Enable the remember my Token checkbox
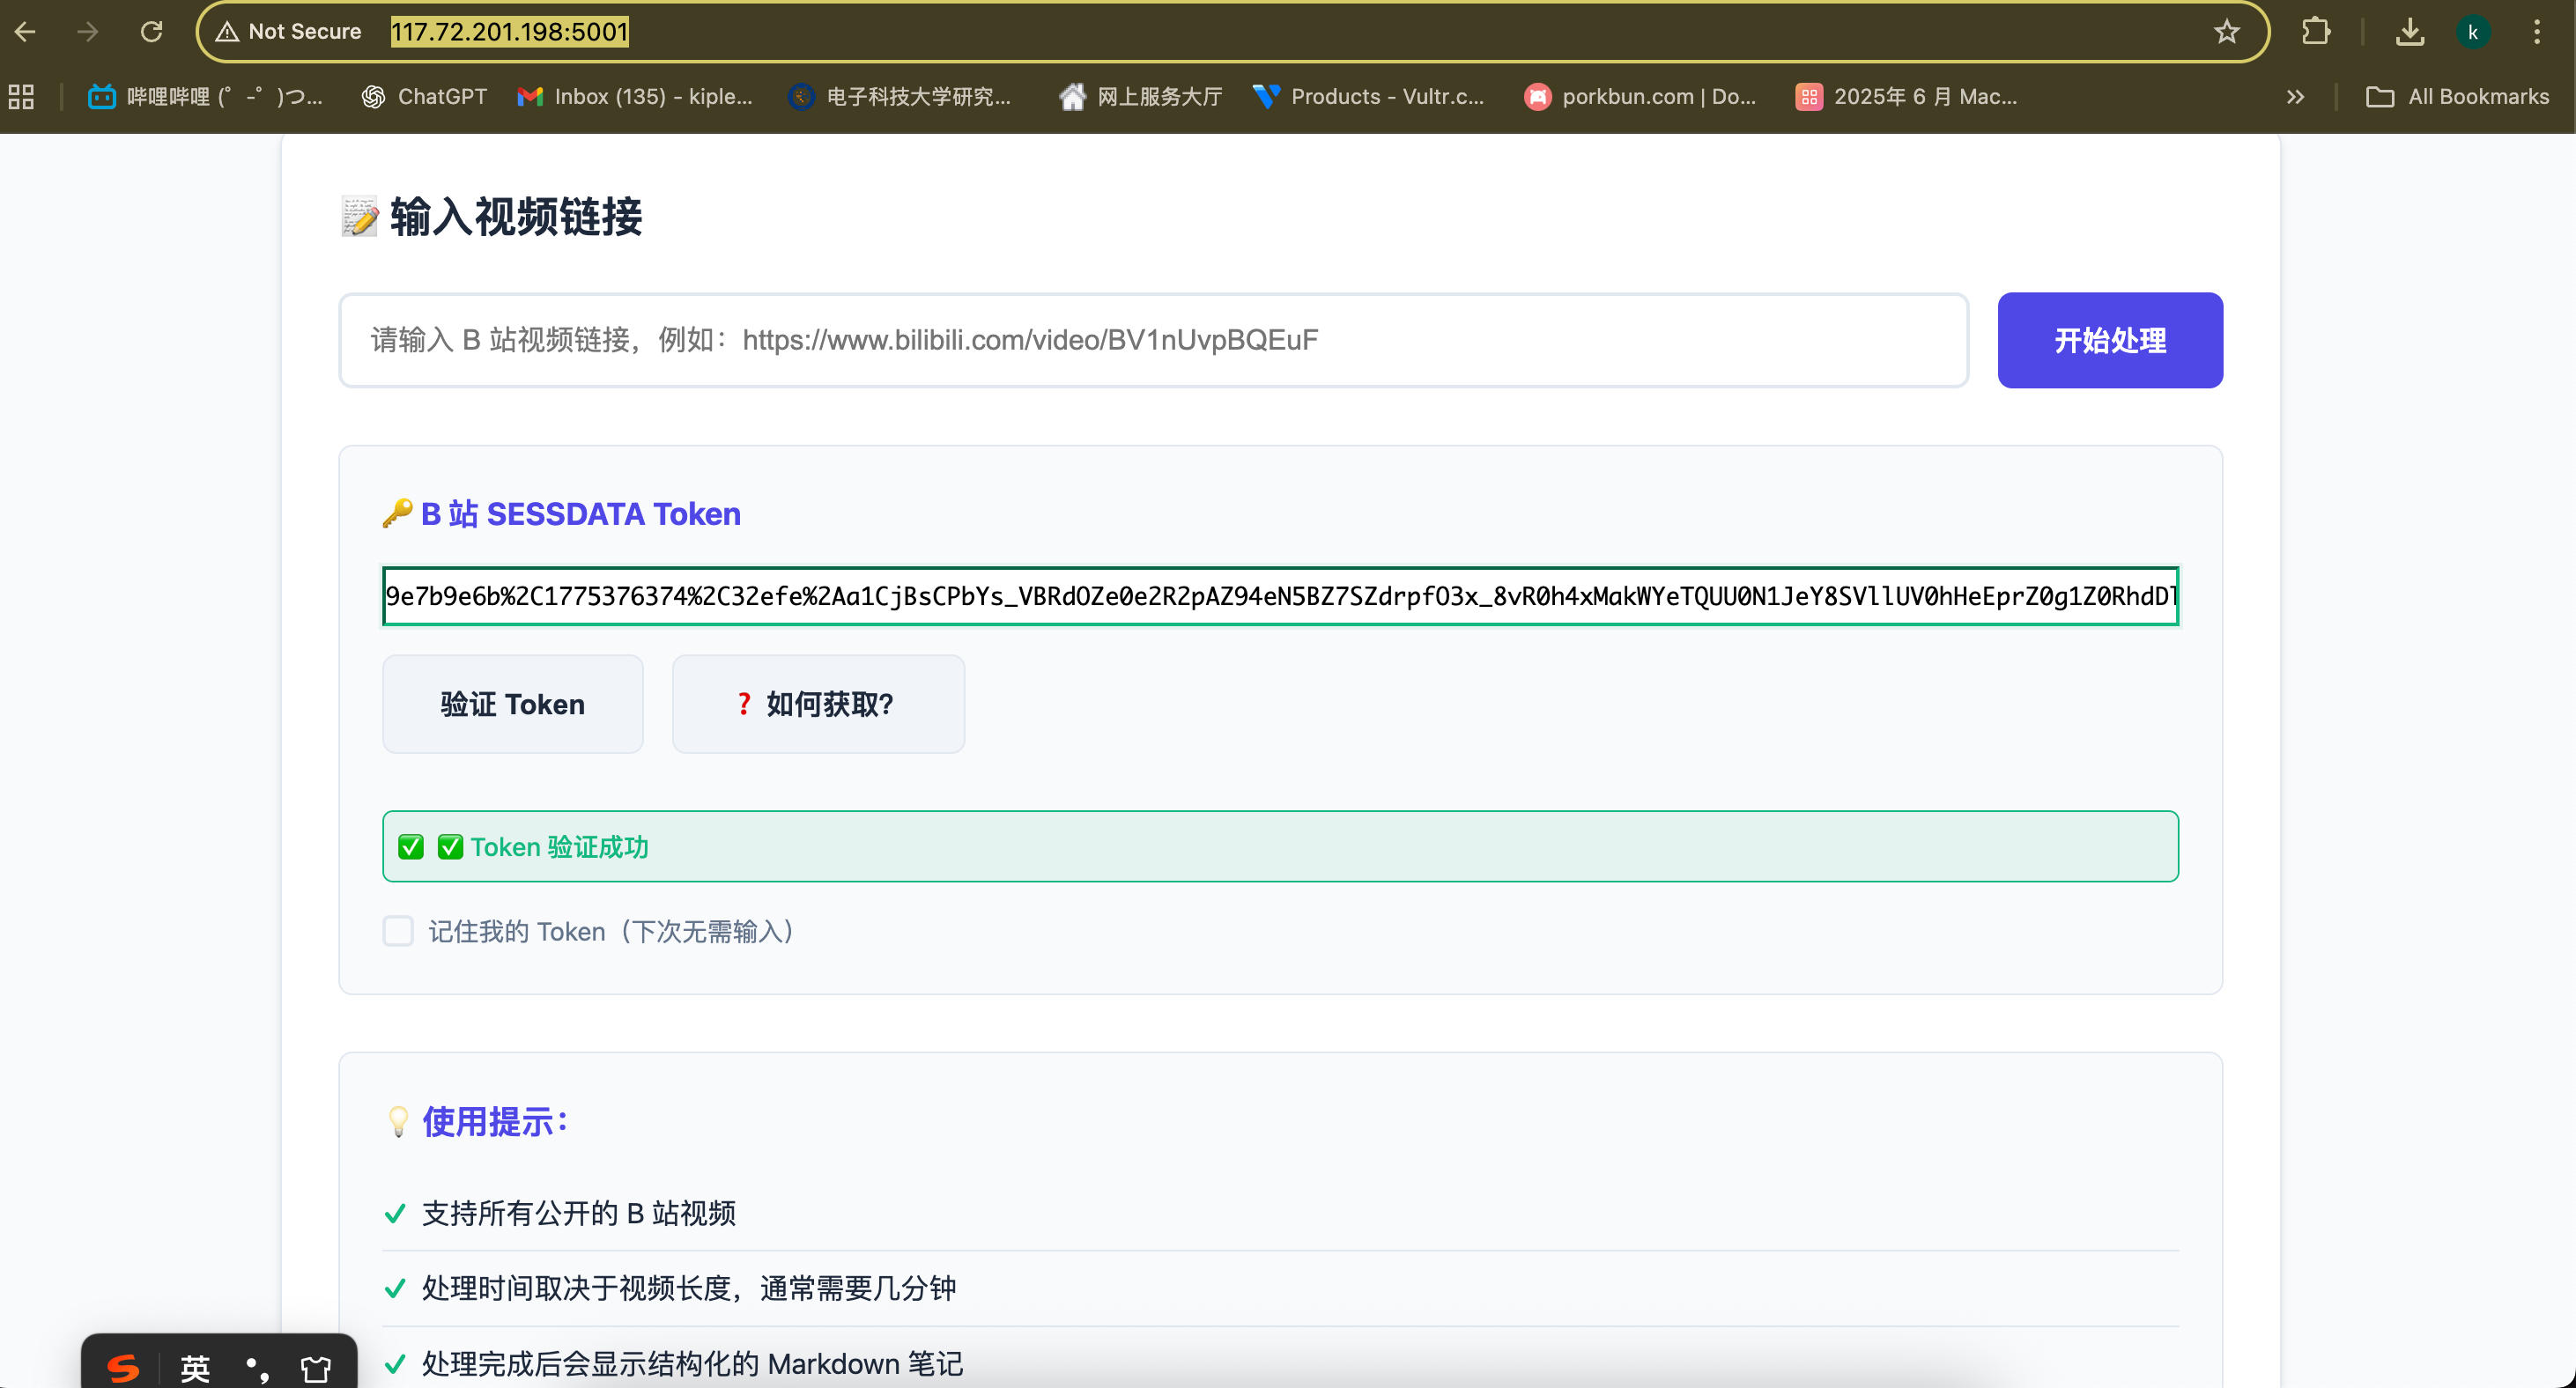 coord(398,931)
